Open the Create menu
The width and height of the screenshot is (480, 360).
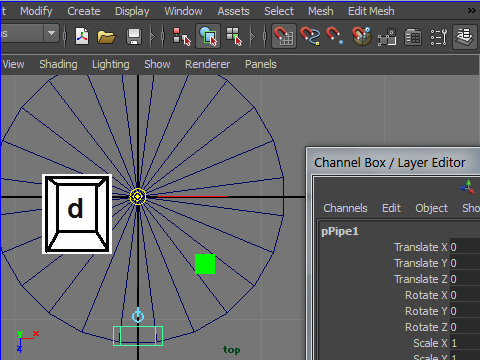coord(84,11)
